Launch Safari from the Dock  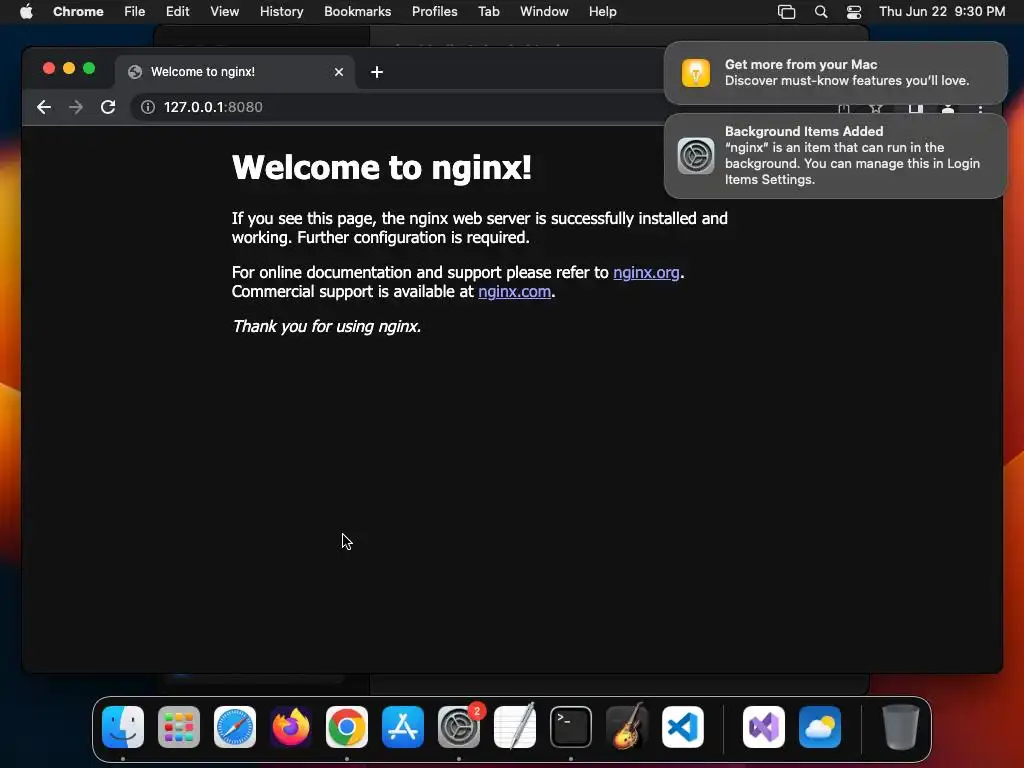pos(235,727)
